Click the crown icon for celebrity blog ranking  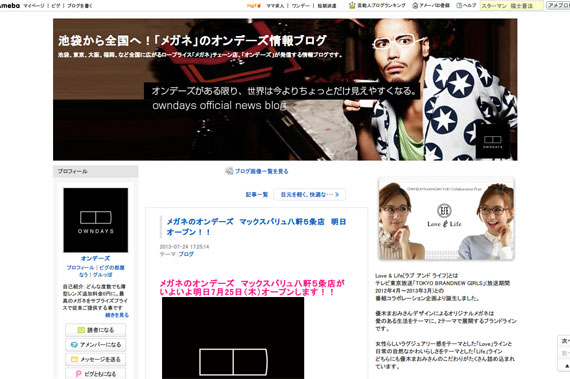click(352, 5)
